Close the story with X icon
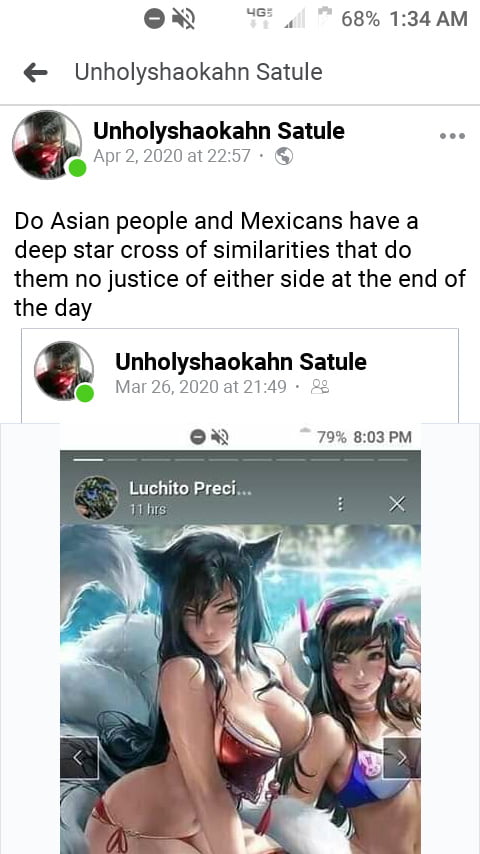The height and width of the screenshot is (854, 480). (x=397, y=504)
